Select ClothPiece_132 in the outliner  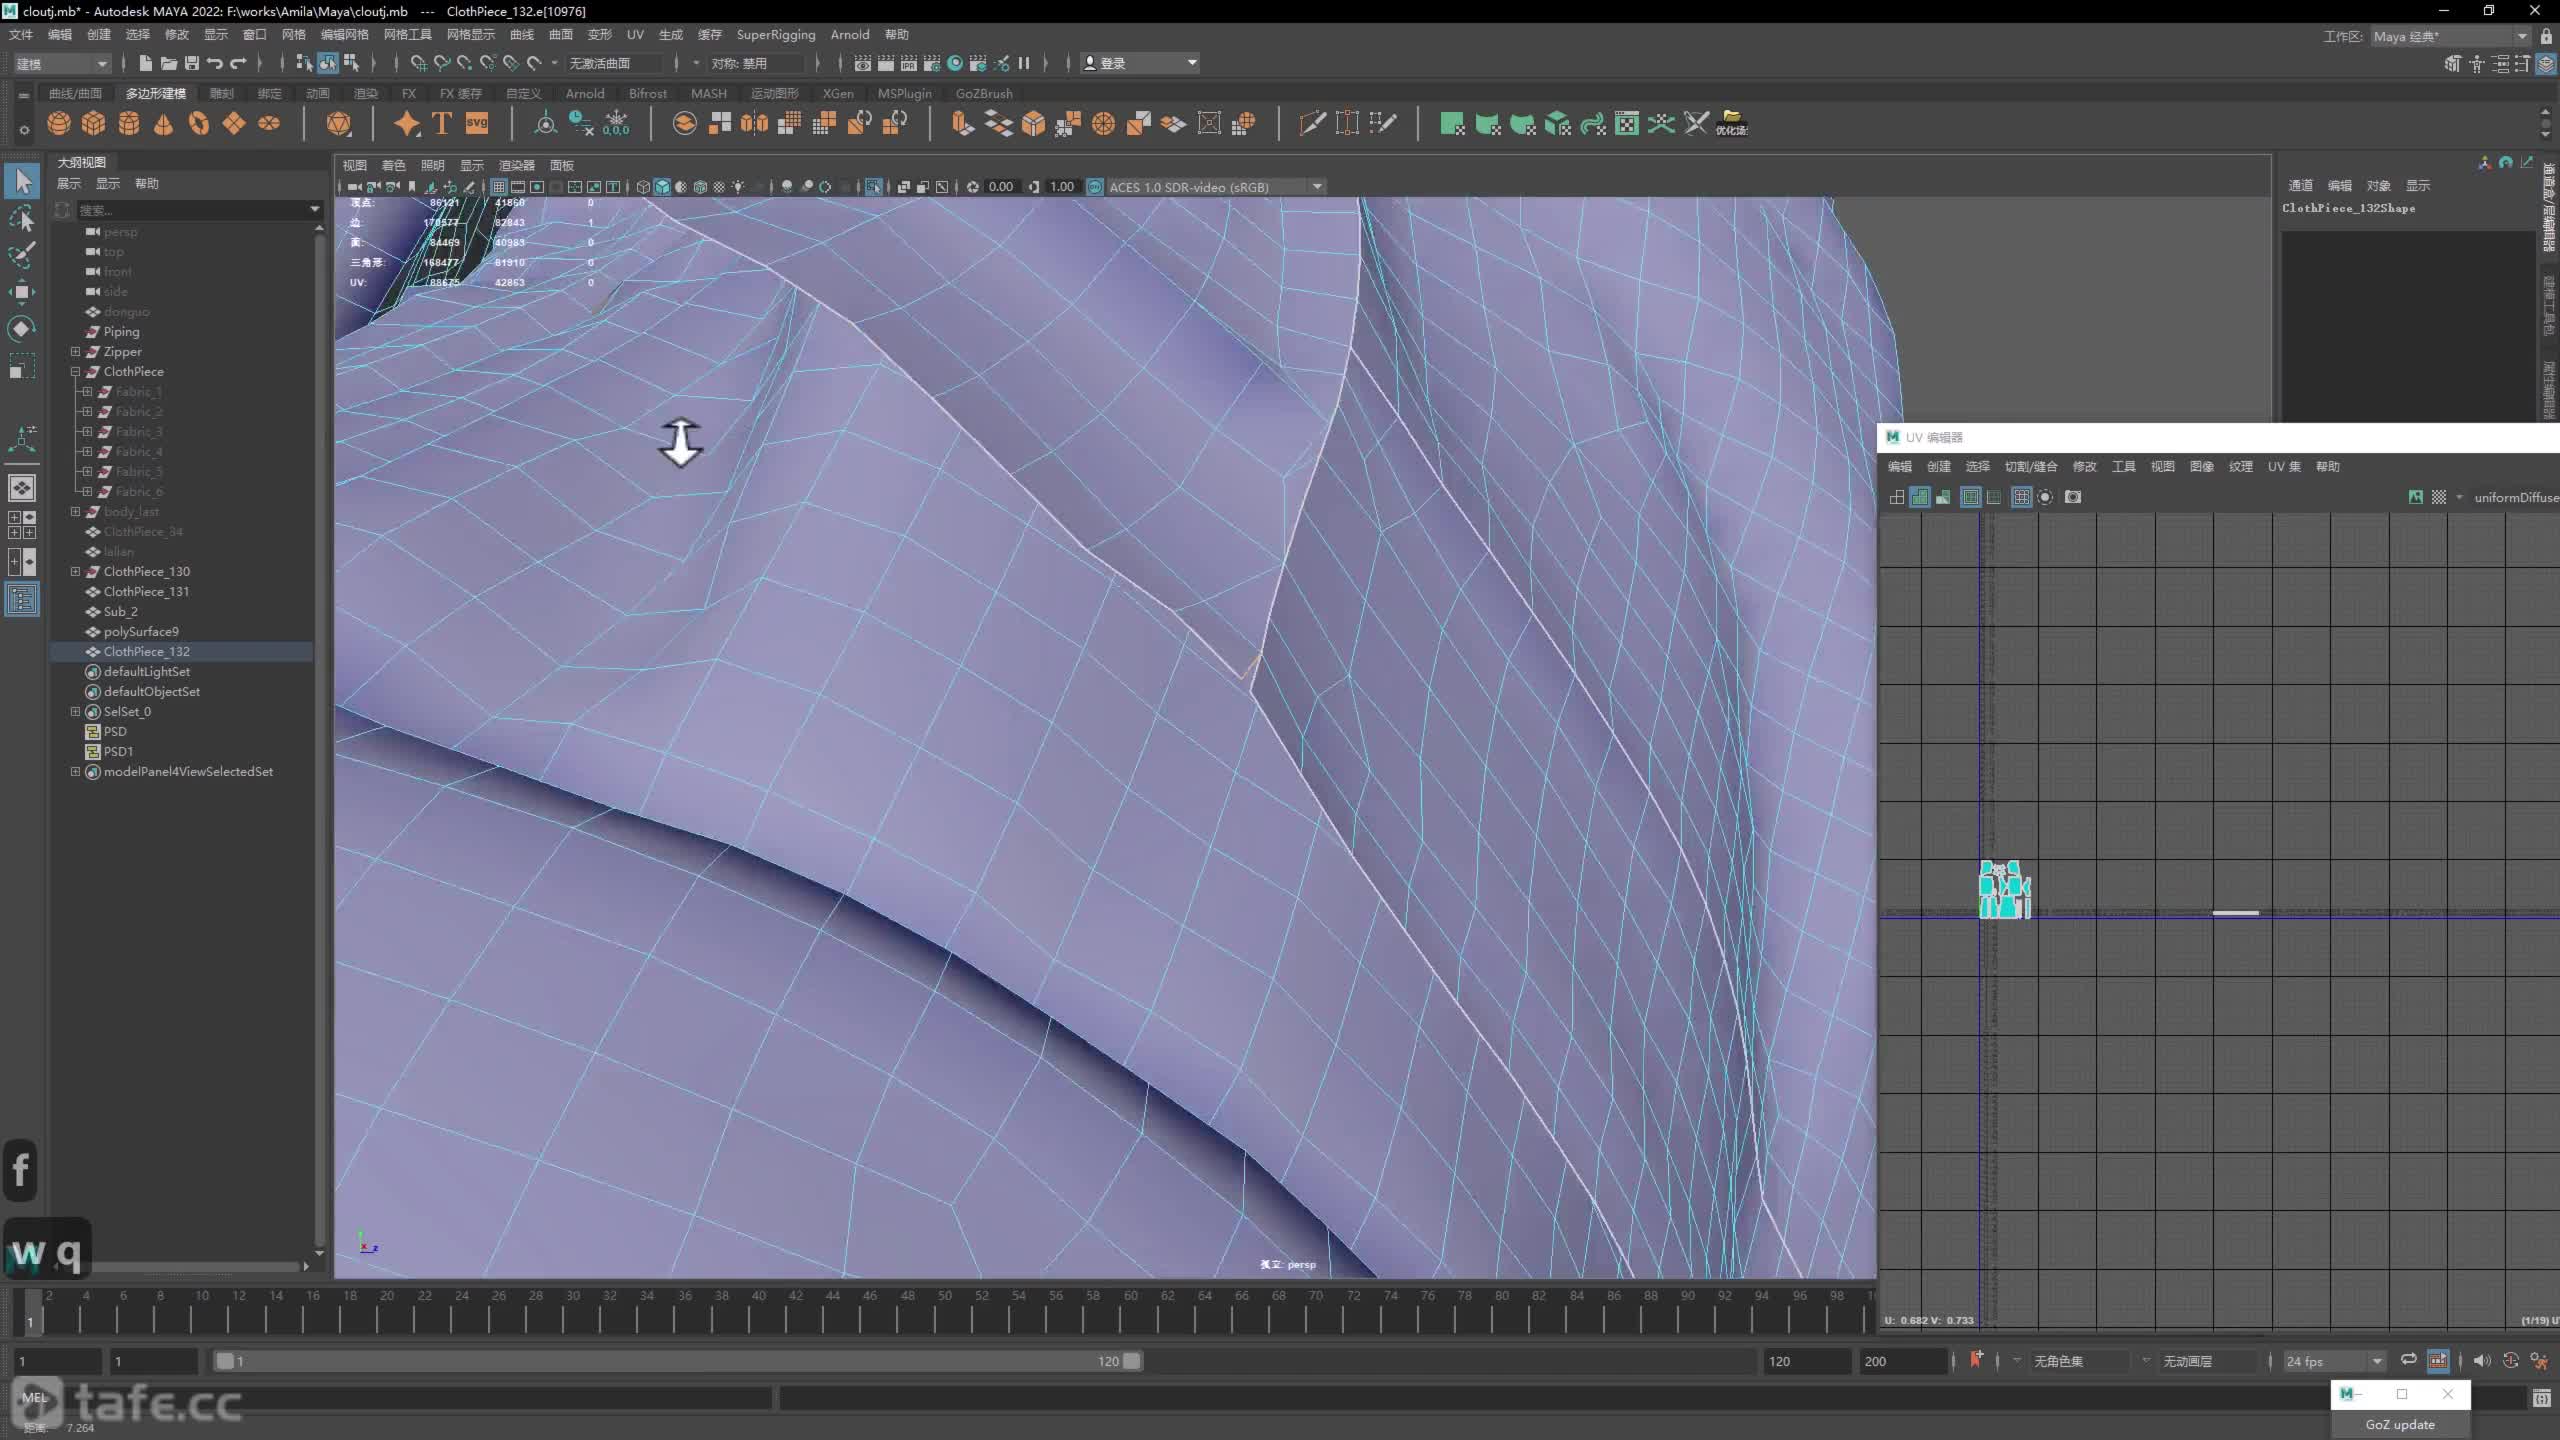click(146, 651)
